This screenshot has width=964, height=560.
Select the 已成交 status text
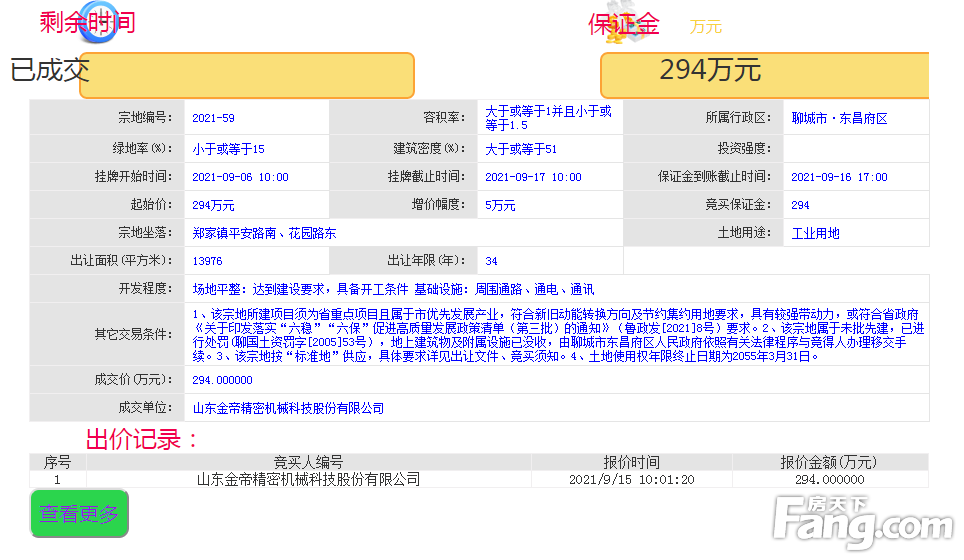[50, 70]
